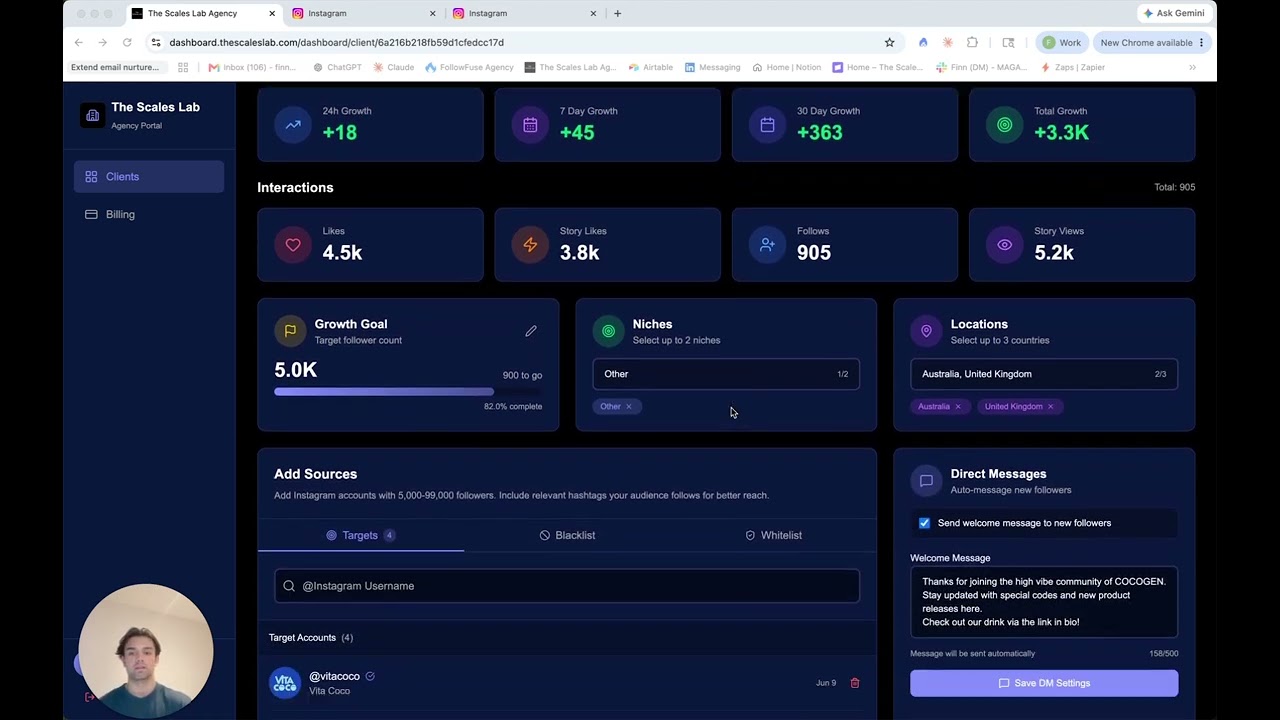This screenshot has height=720, width=1280.
Task: Remove the Other niche tag
Action: [629, 407]
